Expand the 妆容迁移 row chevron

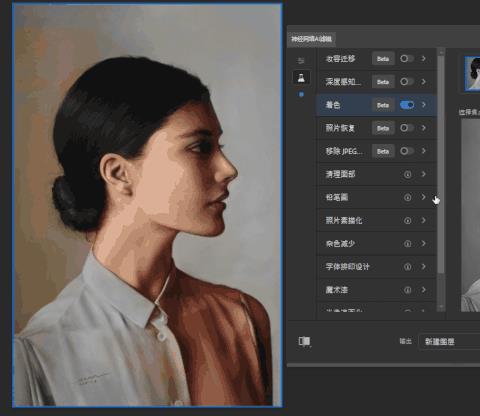[x=423, y=59]
